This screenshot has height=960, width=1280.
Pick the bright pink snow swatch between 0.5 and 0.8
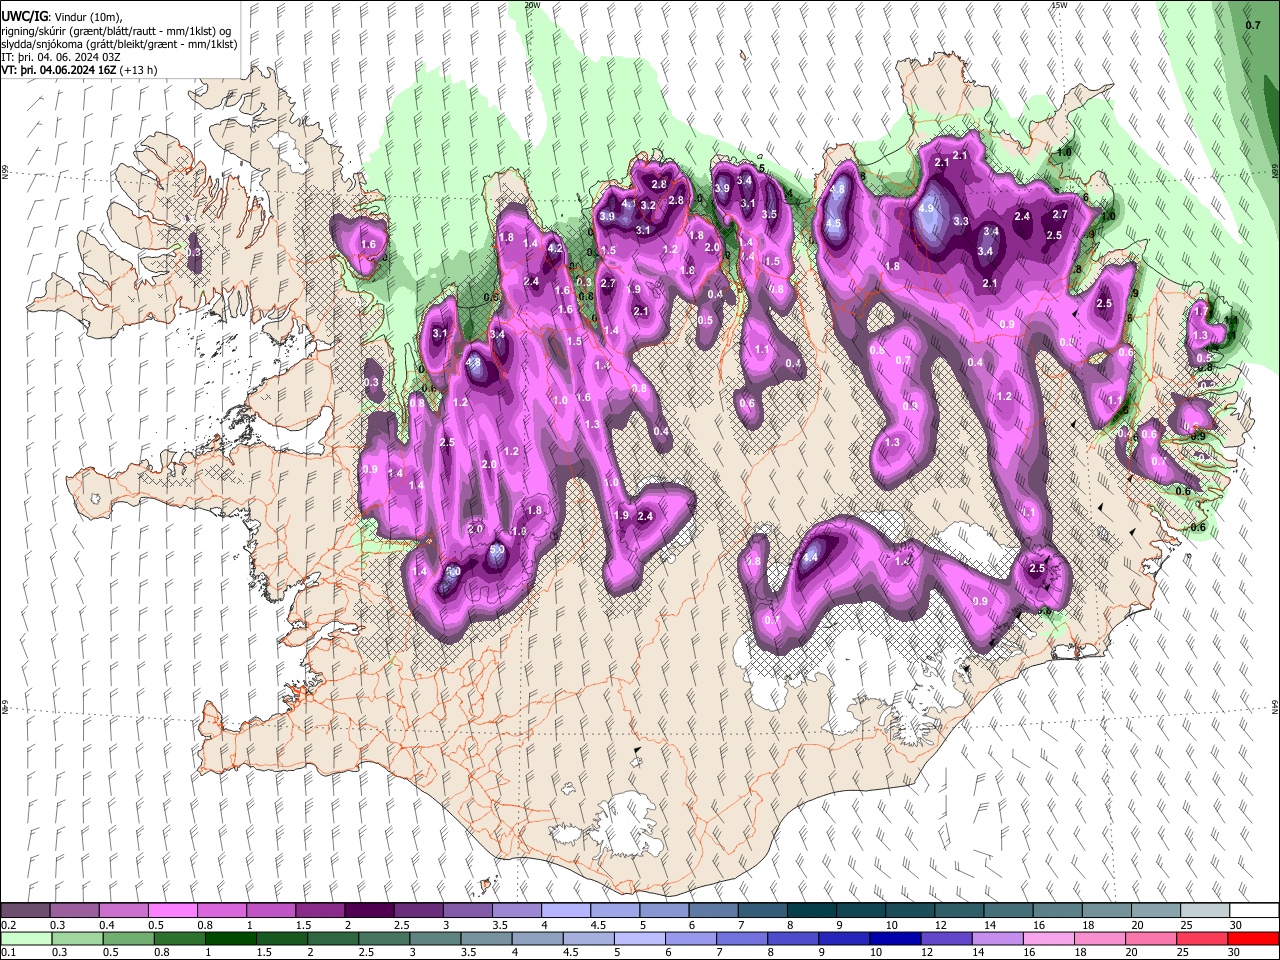173,910
